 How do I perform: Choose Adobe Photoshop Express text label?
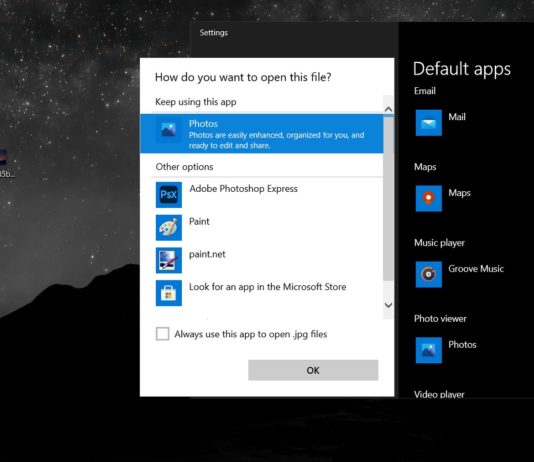tap(243, 189)
